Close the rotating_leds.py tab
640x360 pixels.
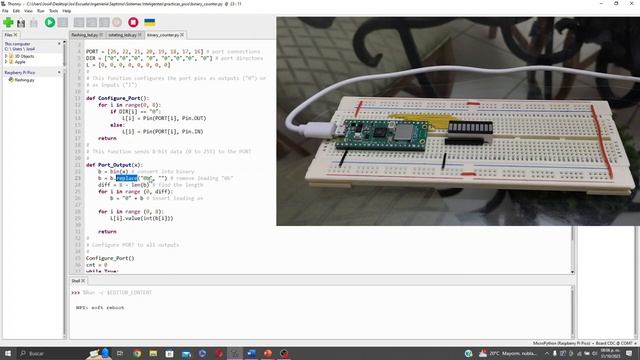pyautogui.click(x=140, y=35)
